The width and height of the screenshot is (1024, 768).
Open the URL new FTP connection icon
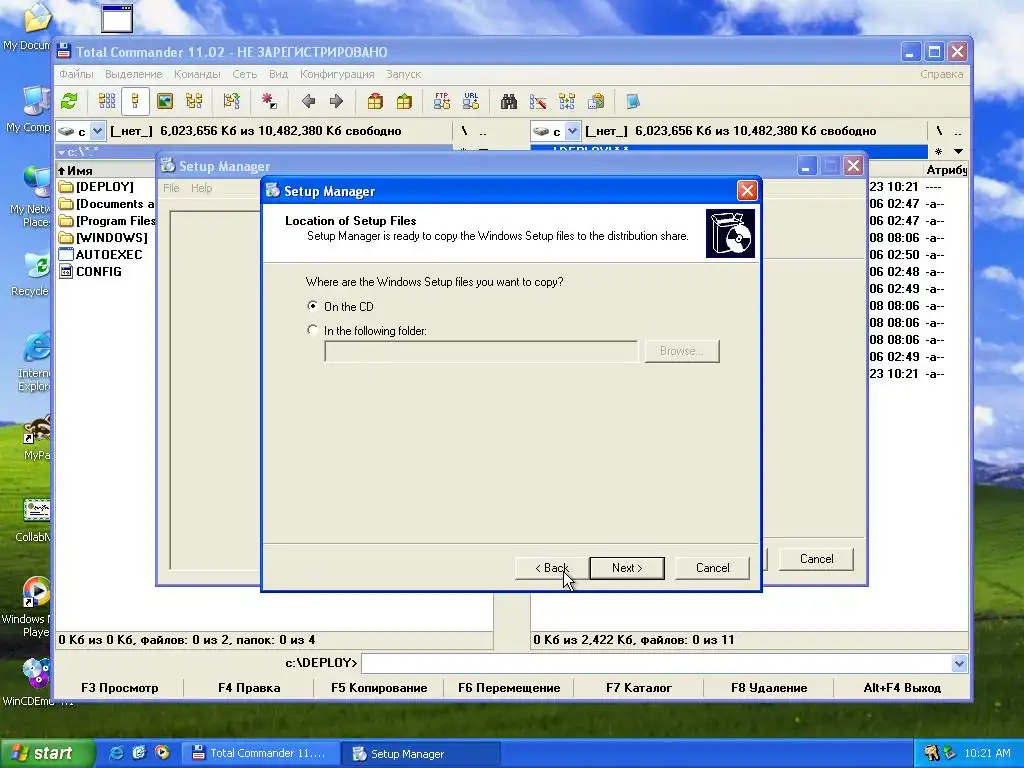[x=471, y=101]
